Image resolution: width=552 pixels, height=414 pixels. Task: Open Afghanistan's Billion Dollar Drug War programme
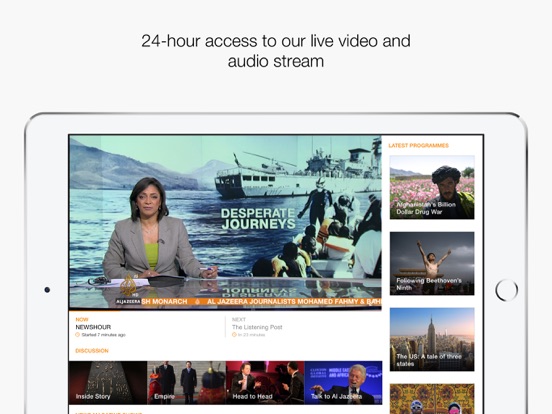[432, 187]
